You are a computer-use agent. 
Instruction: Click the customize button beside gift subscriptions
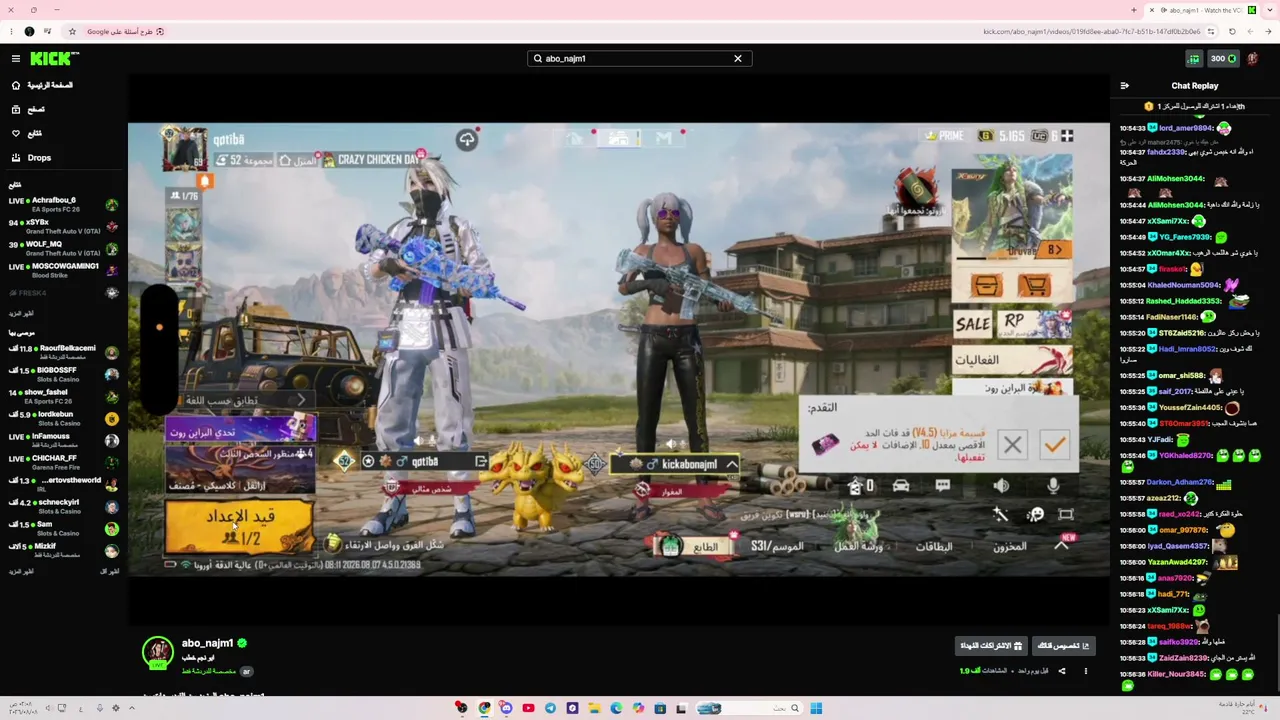(1064, 646)
